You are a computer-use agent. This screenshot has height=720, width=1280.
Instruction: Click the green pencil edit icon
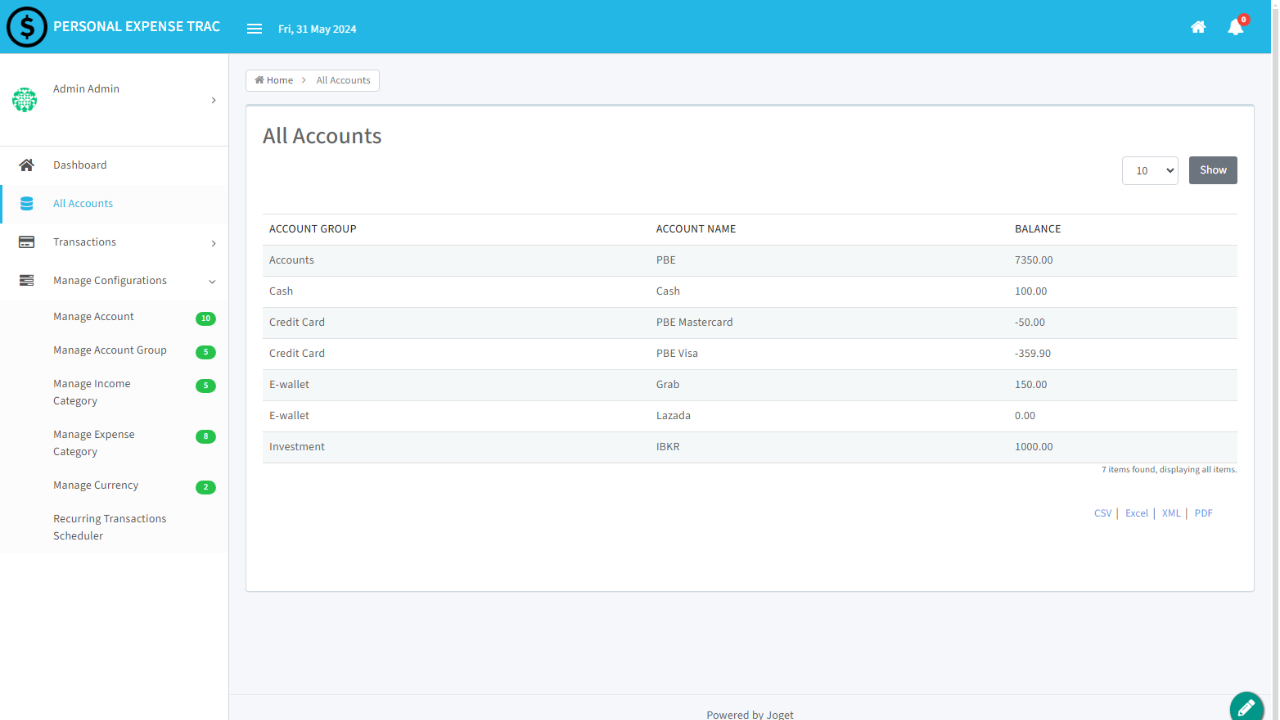click(x=1246, y=707)
